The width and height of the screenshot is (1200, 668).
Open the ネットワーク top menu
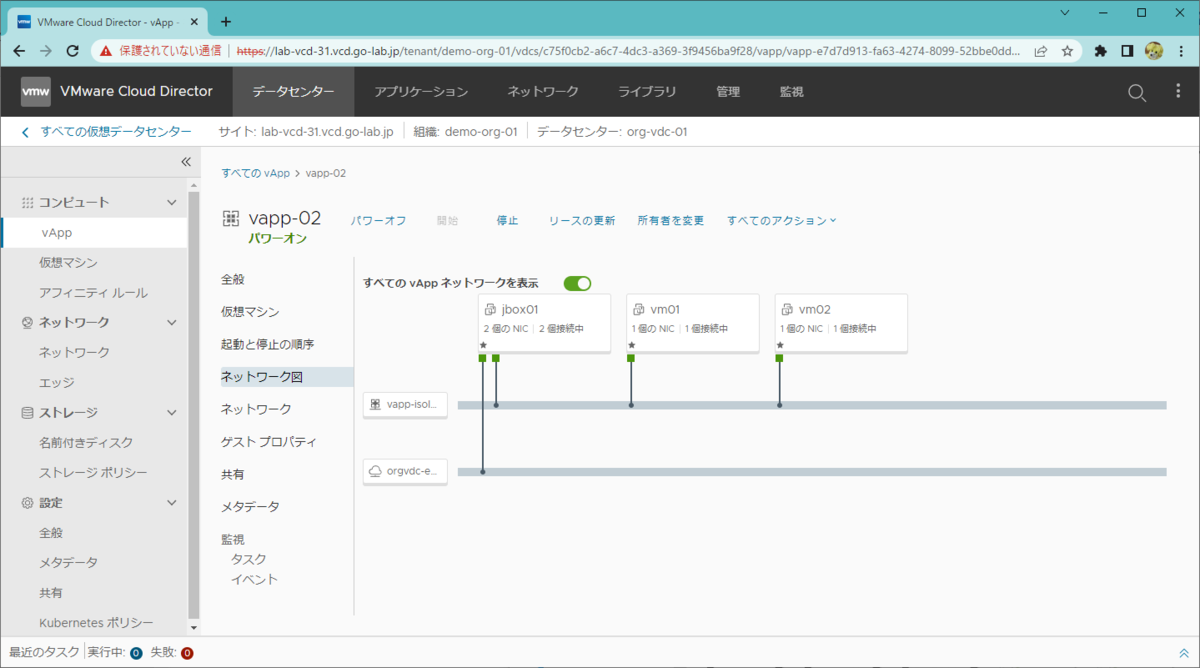(543, 91)
